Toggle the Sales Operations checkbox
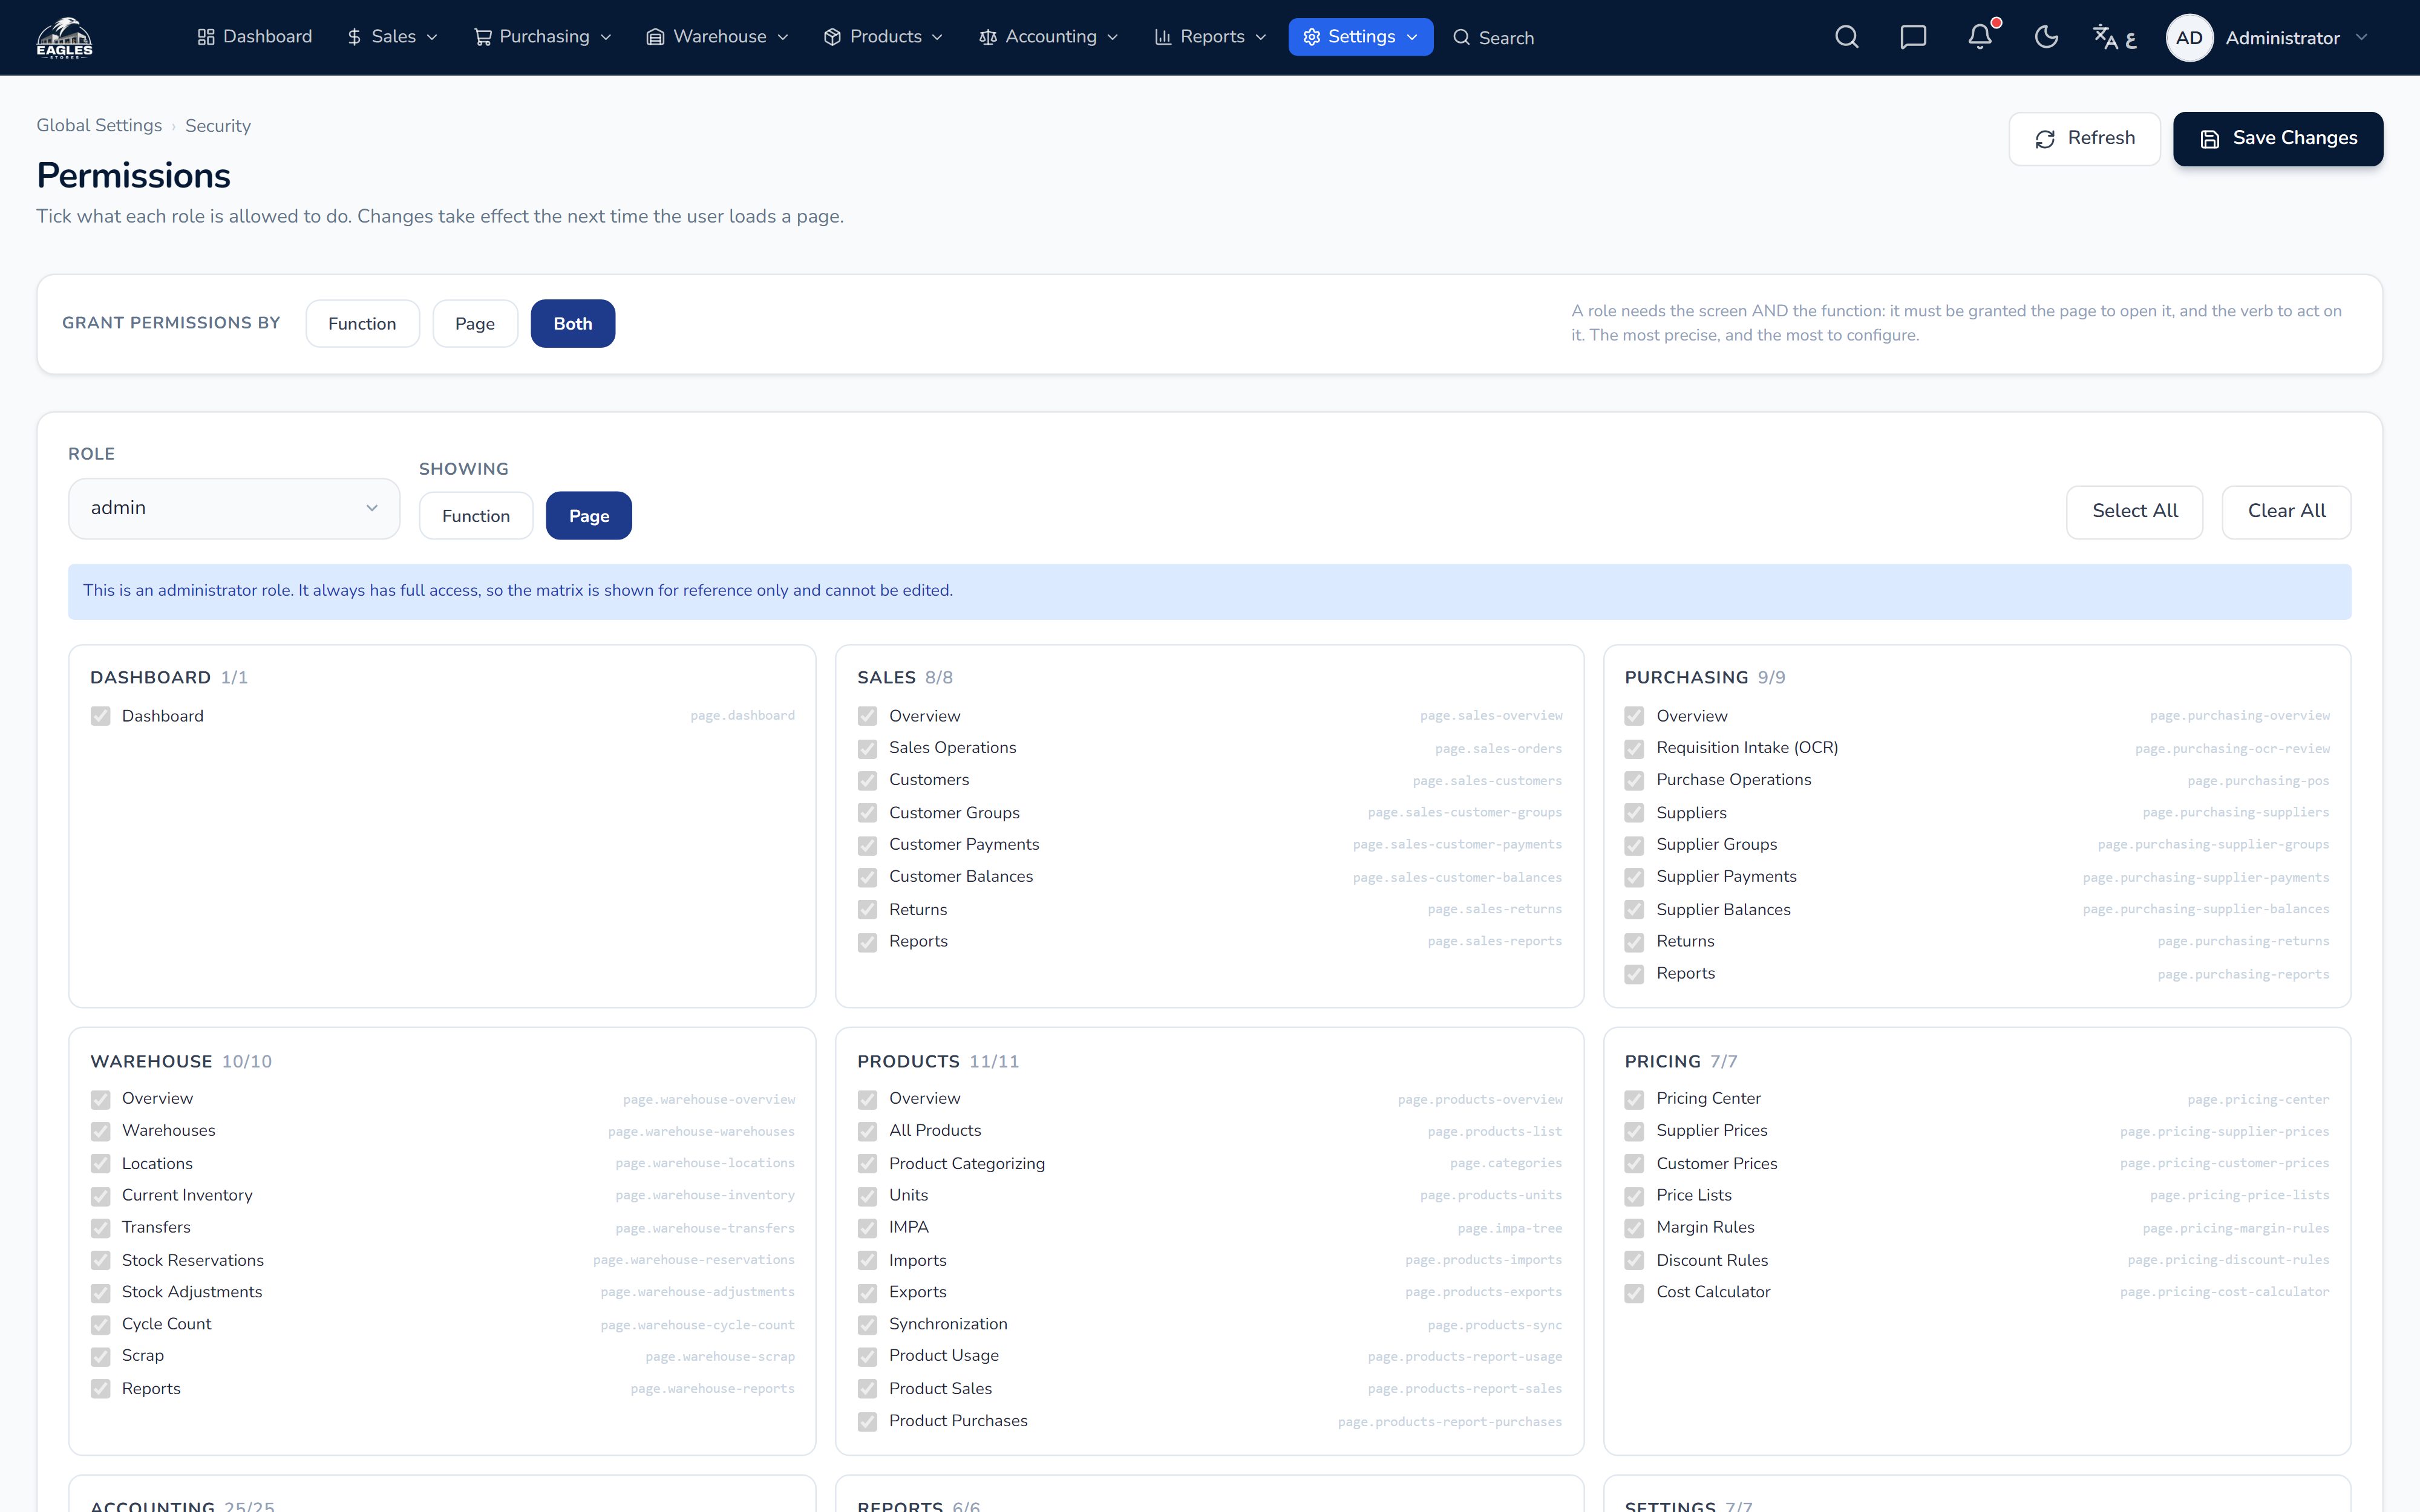Screen dimensions: 2420x1512 (x=867, y=748)
